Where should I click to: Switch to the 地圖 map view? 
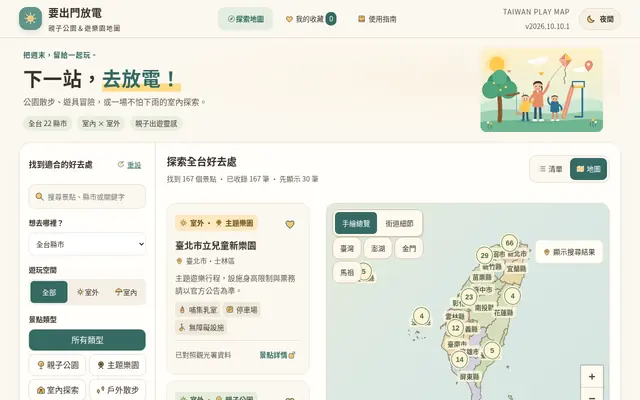(x=588, y=169)
